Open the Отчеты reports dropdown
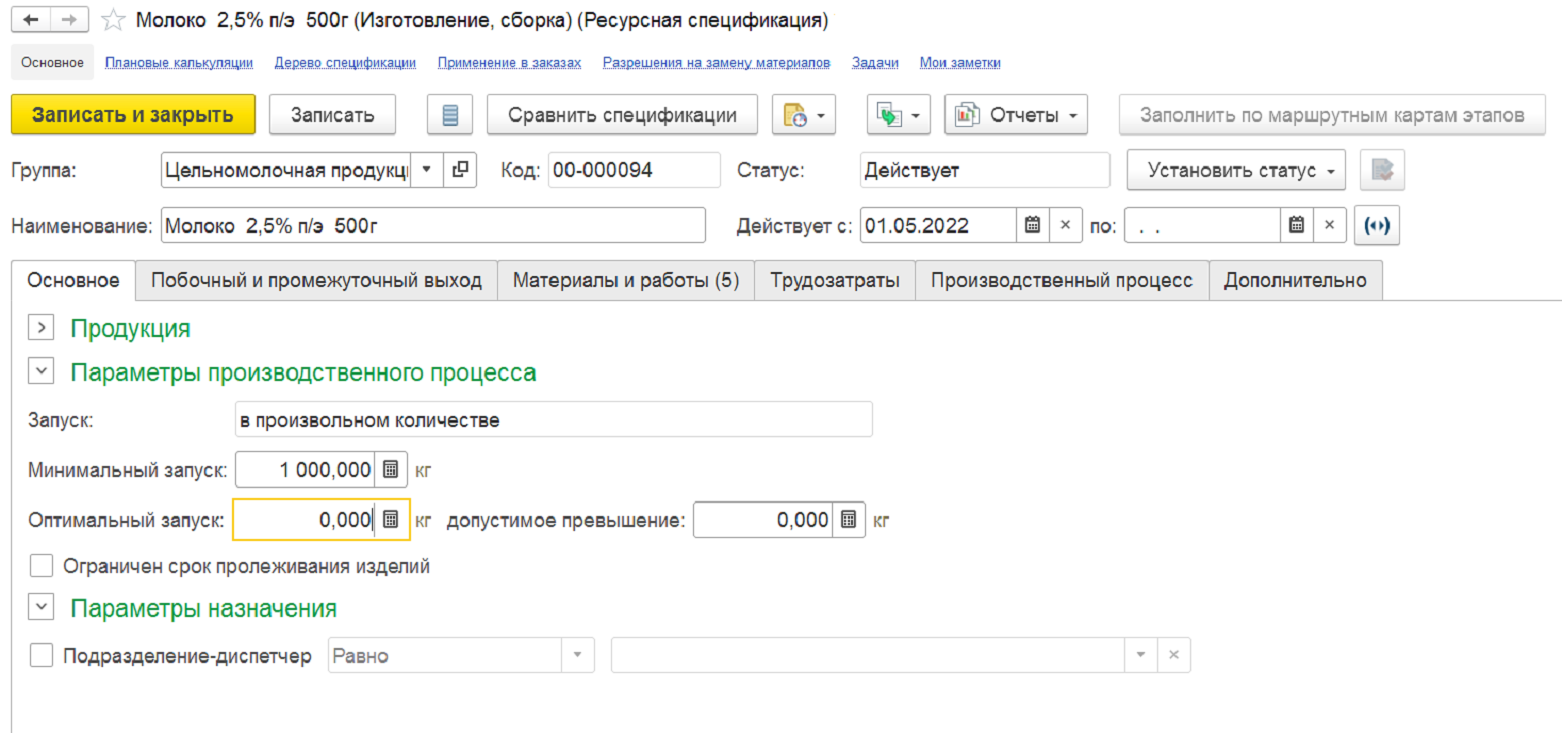 [1015, 115]
